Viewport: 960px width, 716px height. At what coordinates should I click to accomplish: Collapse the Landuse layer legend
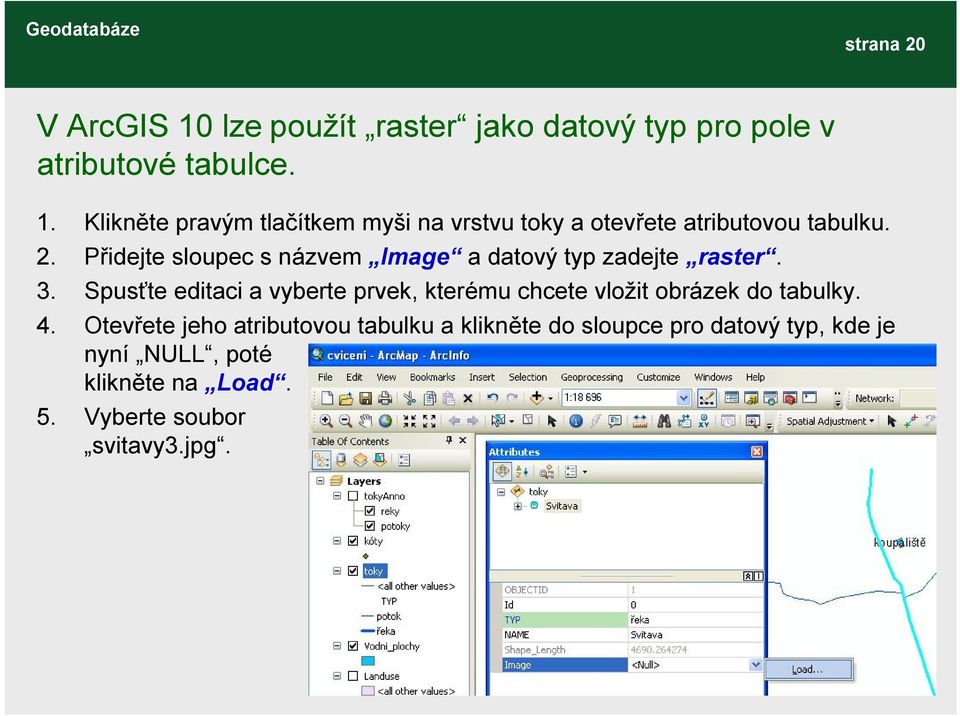pyautogui.click(x=337, y=676)
